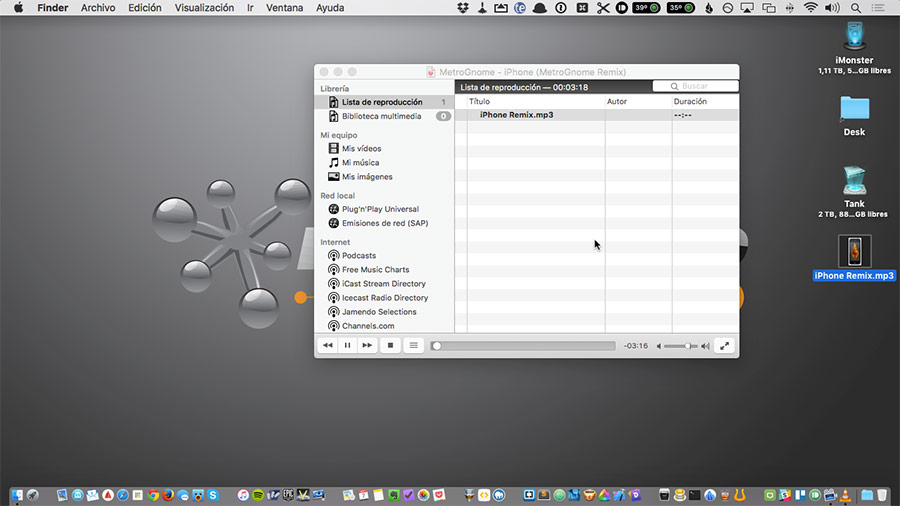The image size is (900, 506).
Task: Click the VLC cone icon in Dock
Action: [845, 495]
